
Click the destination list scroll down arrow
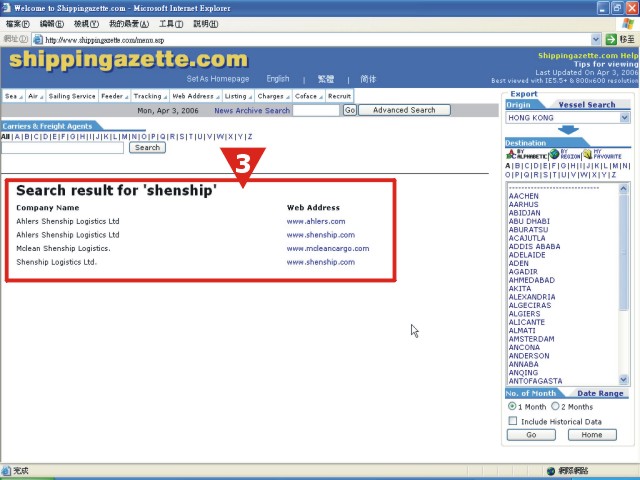pos(623,380)
